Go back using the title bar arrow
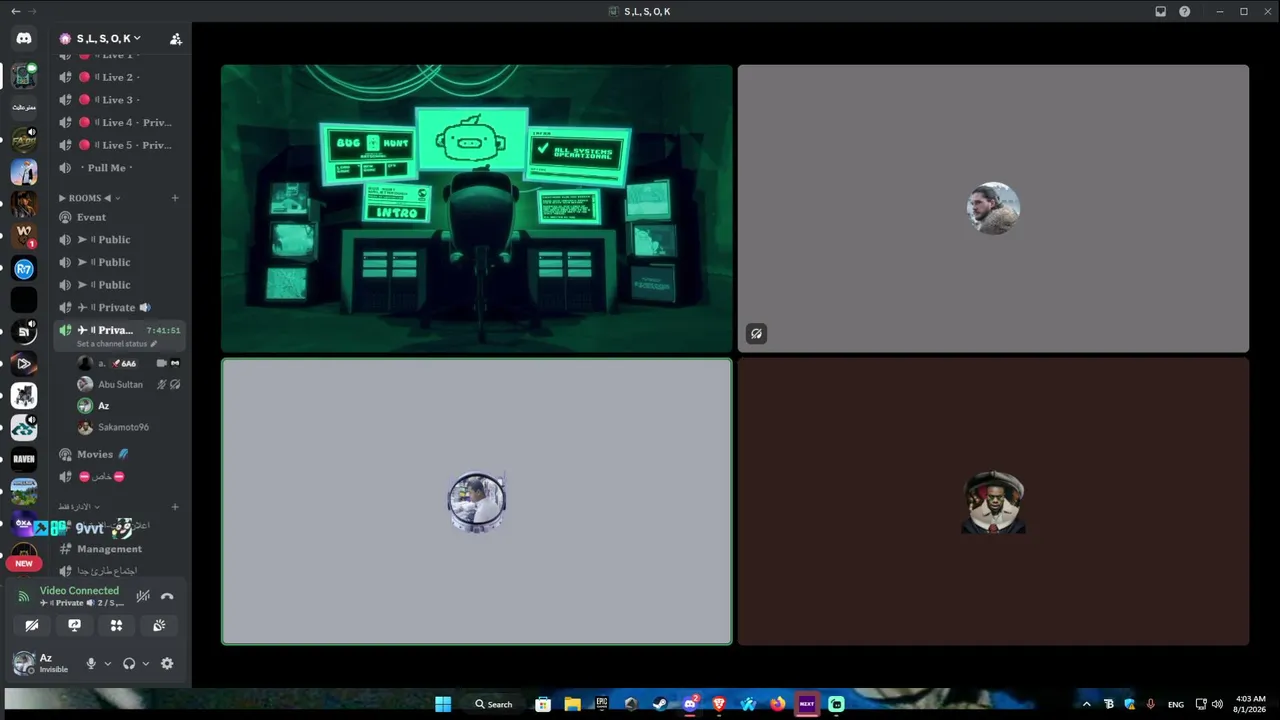Screen dimensions: 1280x720 point(15,11)
